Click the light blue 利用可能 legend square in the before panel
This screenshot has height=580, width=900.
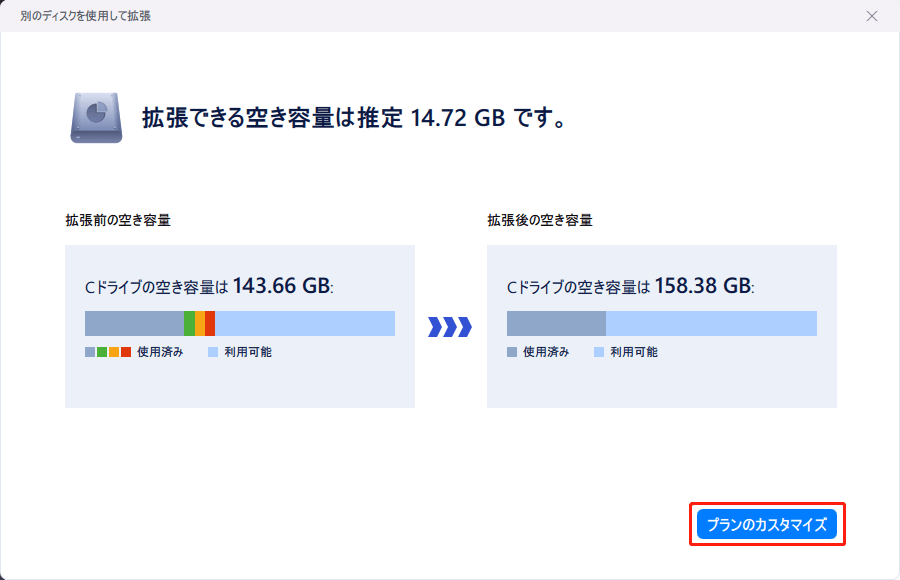(x=213, y=352)
